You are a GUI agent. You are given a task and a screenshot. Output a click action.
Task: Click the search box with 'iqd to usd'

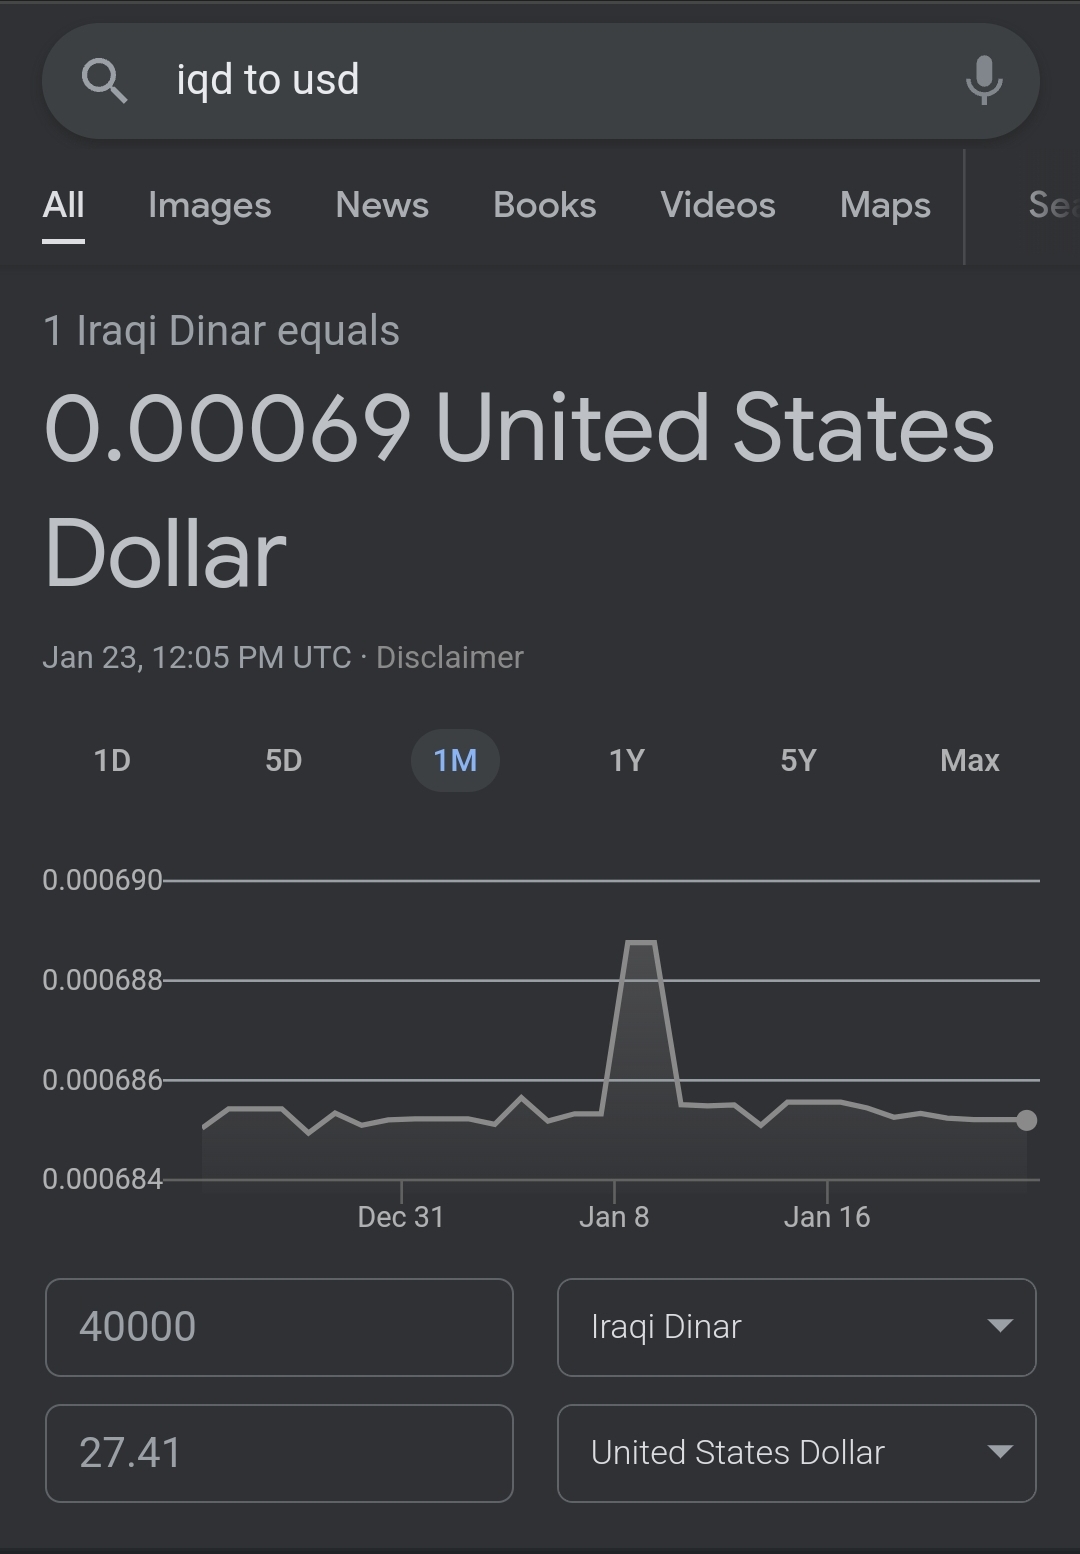tap(540, 80)
